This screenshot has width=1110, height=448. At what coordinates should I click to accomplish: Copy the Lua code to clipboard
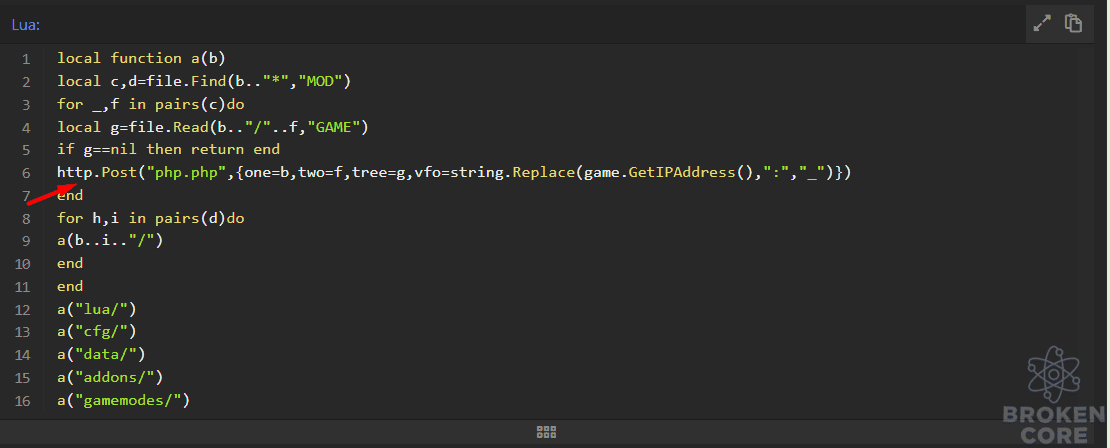[1073, 23]
